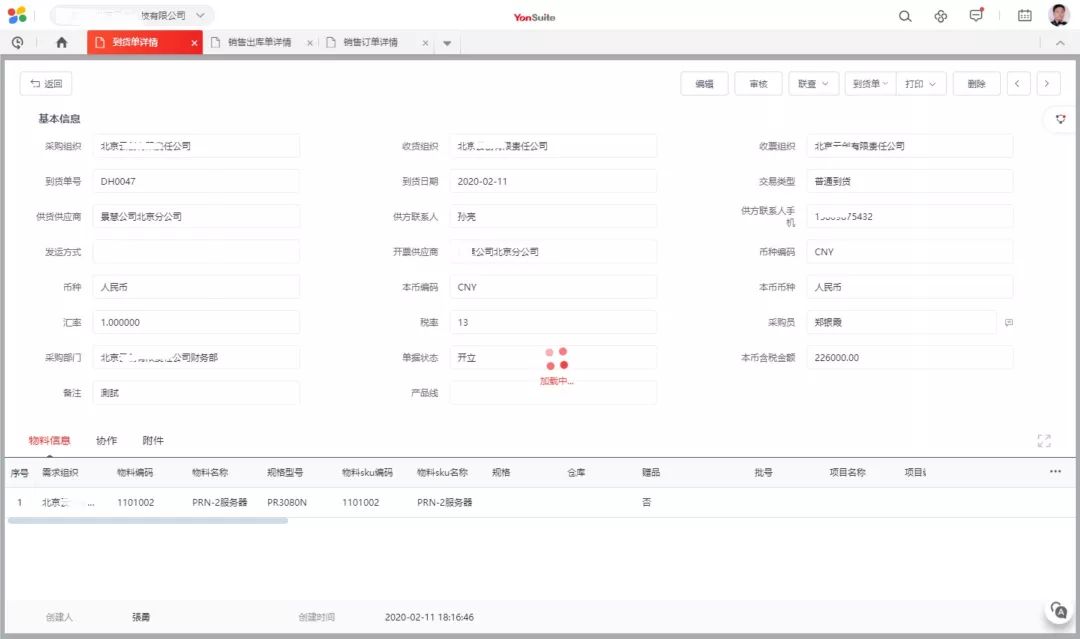The height and width of the screenshot is (639, 1080).
Task: Open the user avatar menu
Action: tap(1059, 14)
